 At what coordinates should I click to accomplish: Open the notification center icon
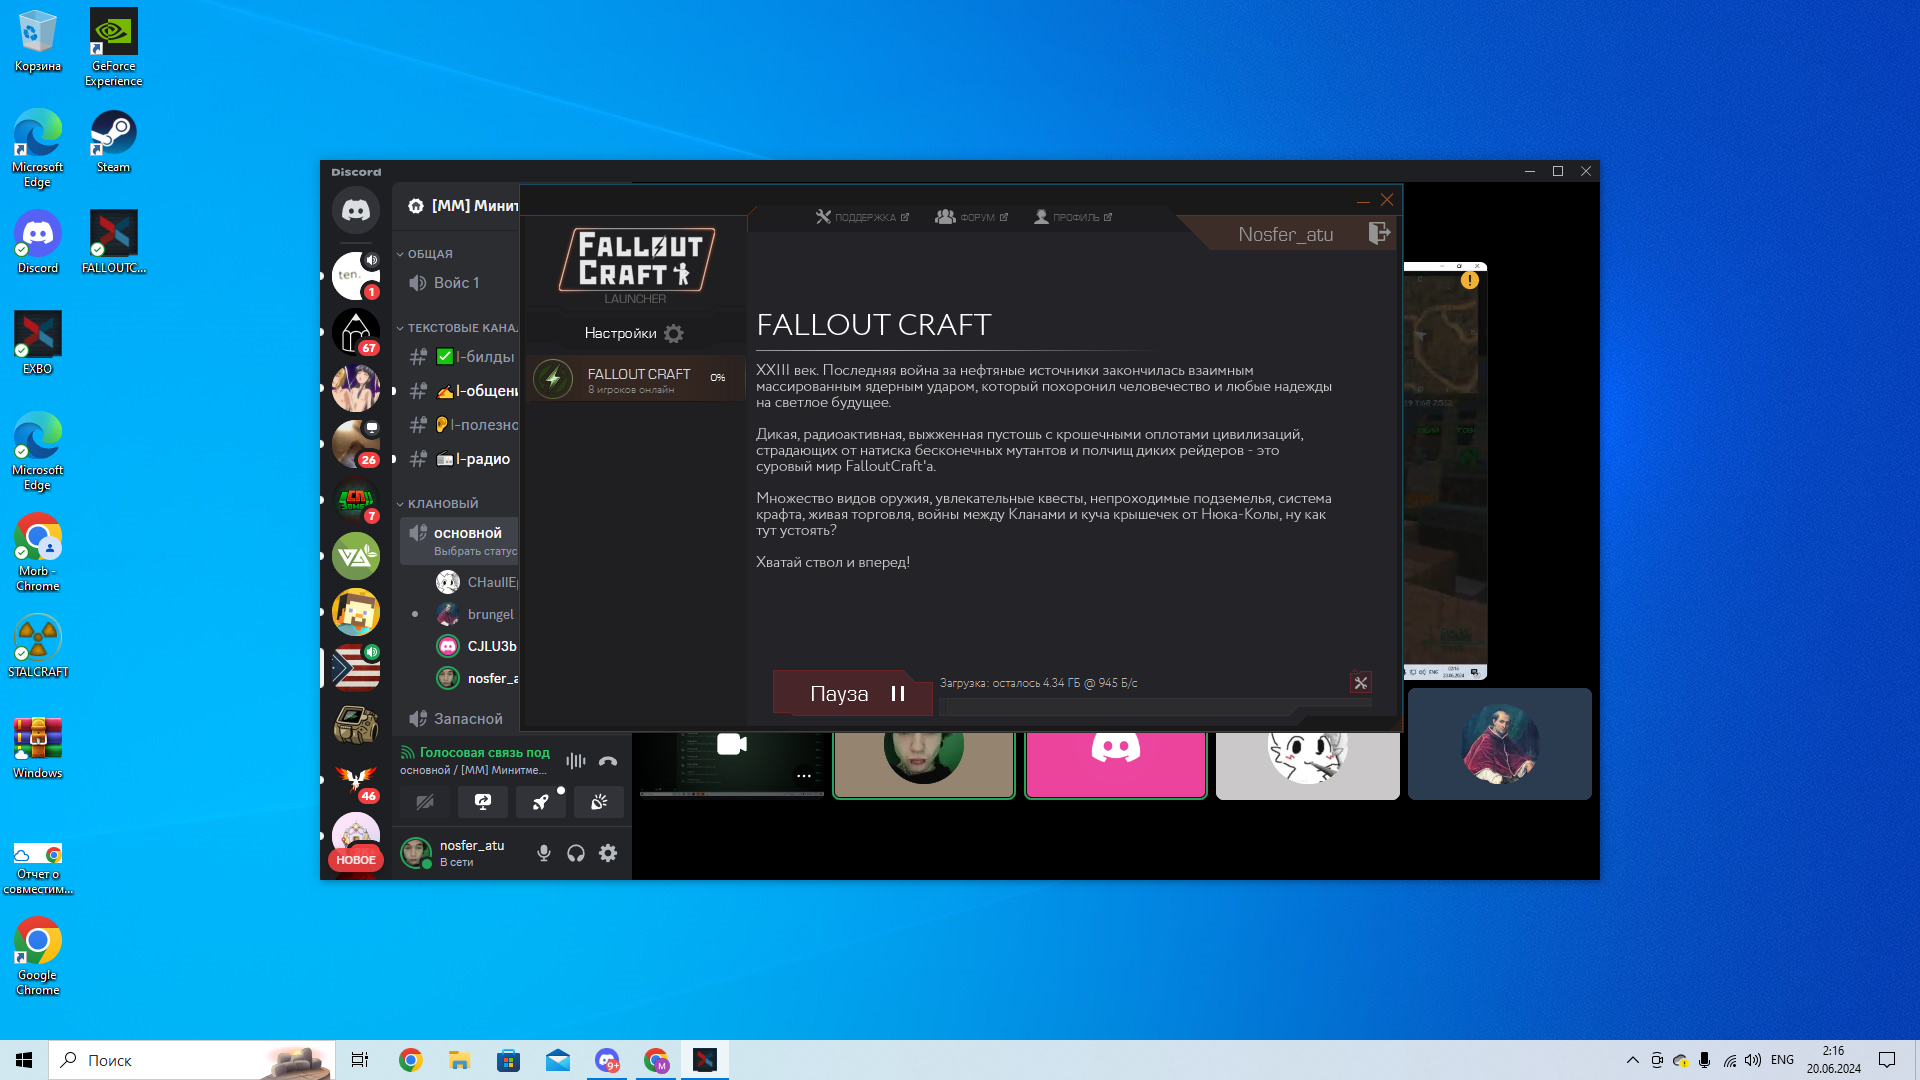[1887, 1060]
